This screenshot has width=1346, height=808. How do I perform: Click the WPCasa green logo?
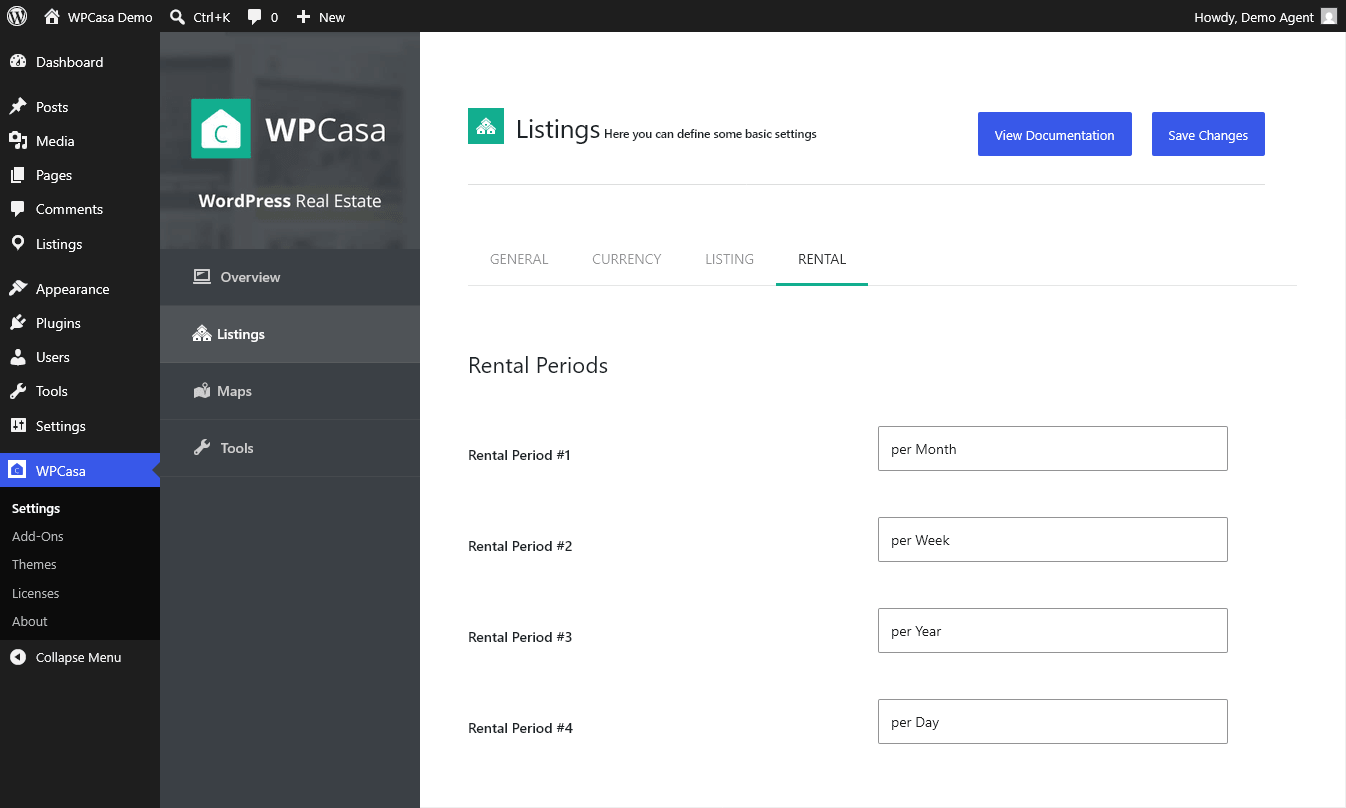(221, 128)
